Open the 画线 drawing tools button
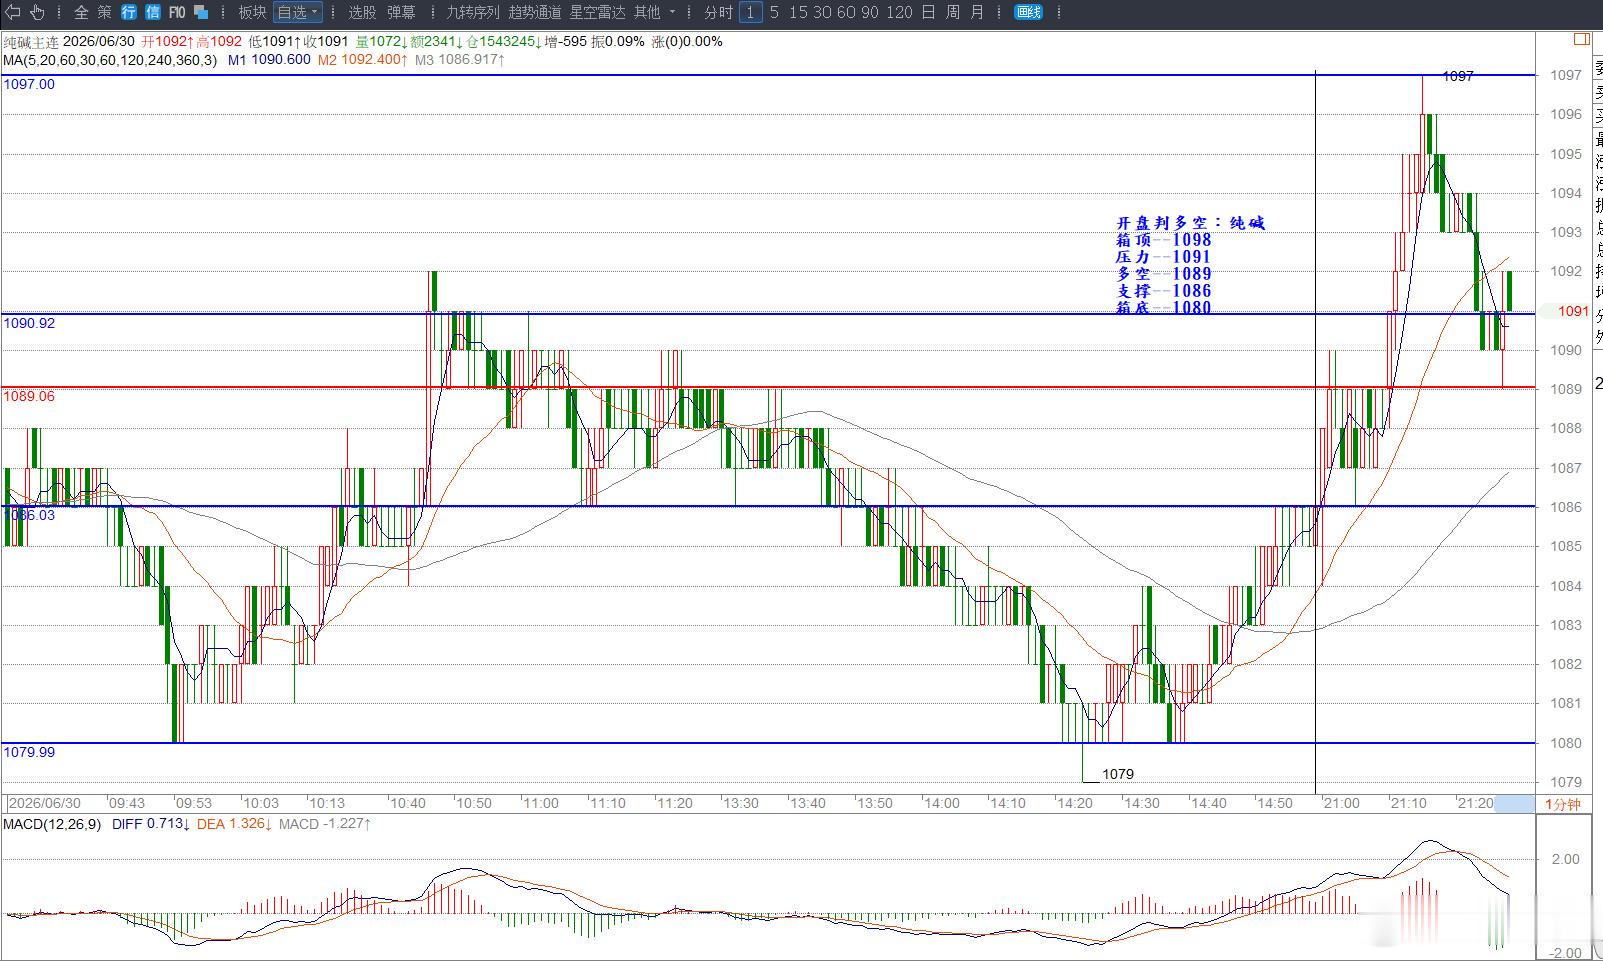The width and height of the screenshot is (1603, 962). pyautogui.click(x=1028, y=12)
